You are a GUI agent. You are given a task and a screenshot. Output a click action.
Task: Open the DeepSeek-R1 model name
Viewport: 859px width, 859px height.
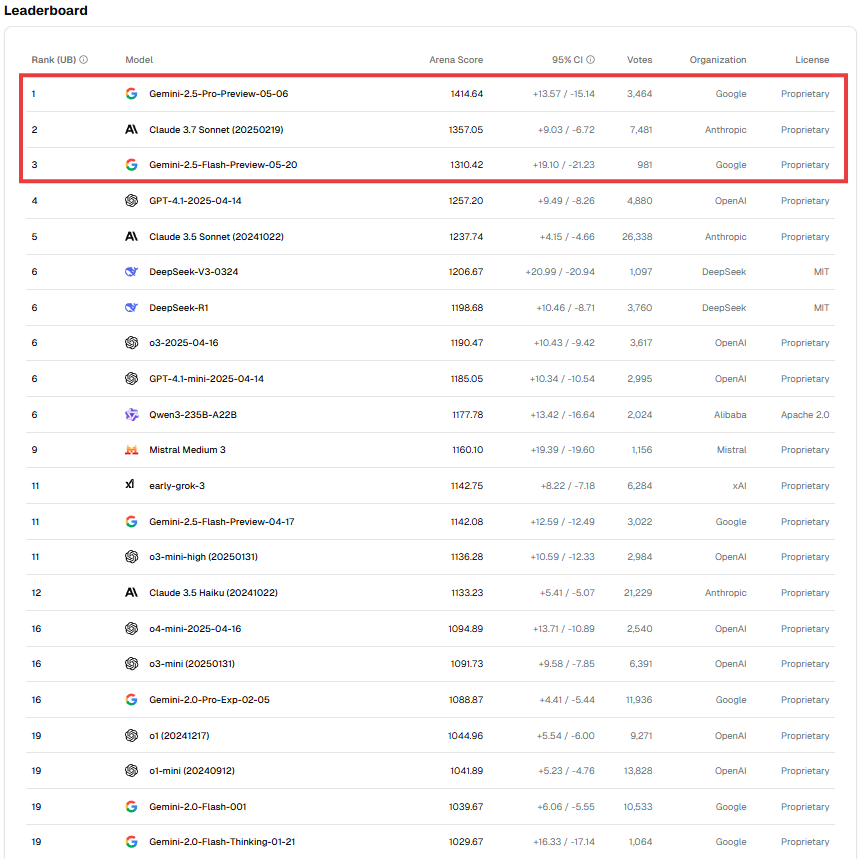[179, 308]
